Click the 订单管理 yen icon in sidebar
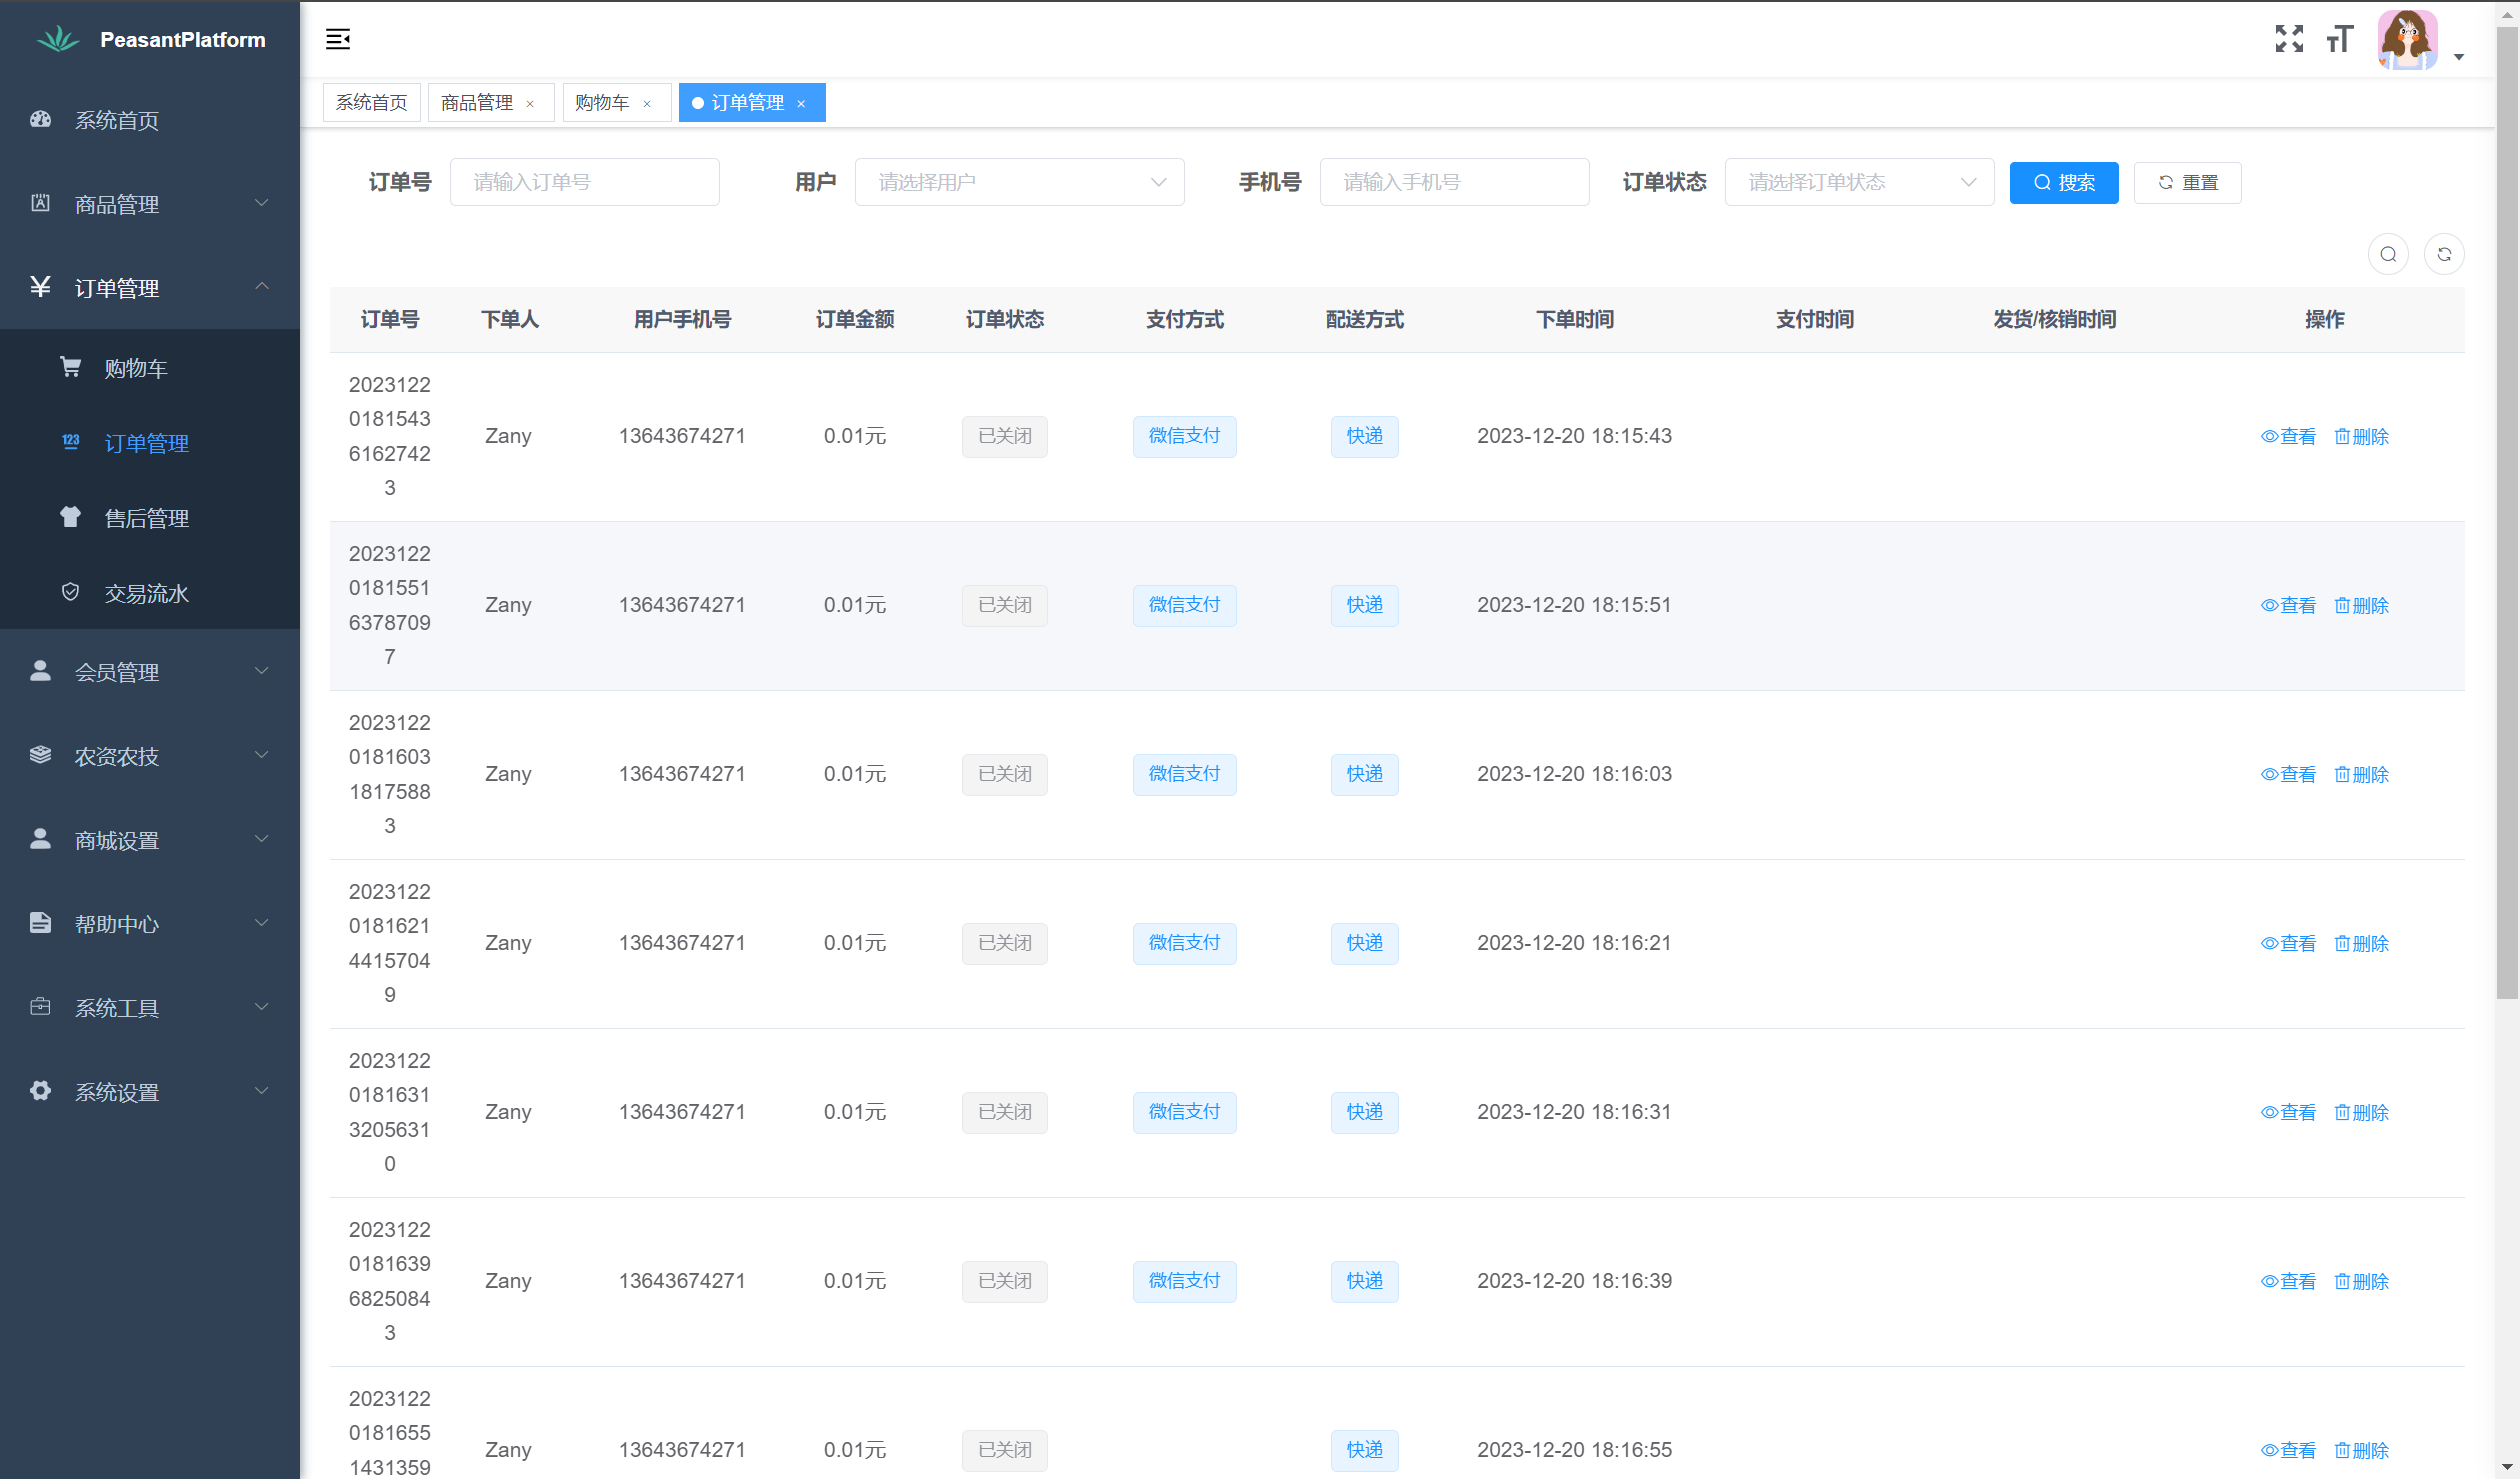 pos(40,287)
